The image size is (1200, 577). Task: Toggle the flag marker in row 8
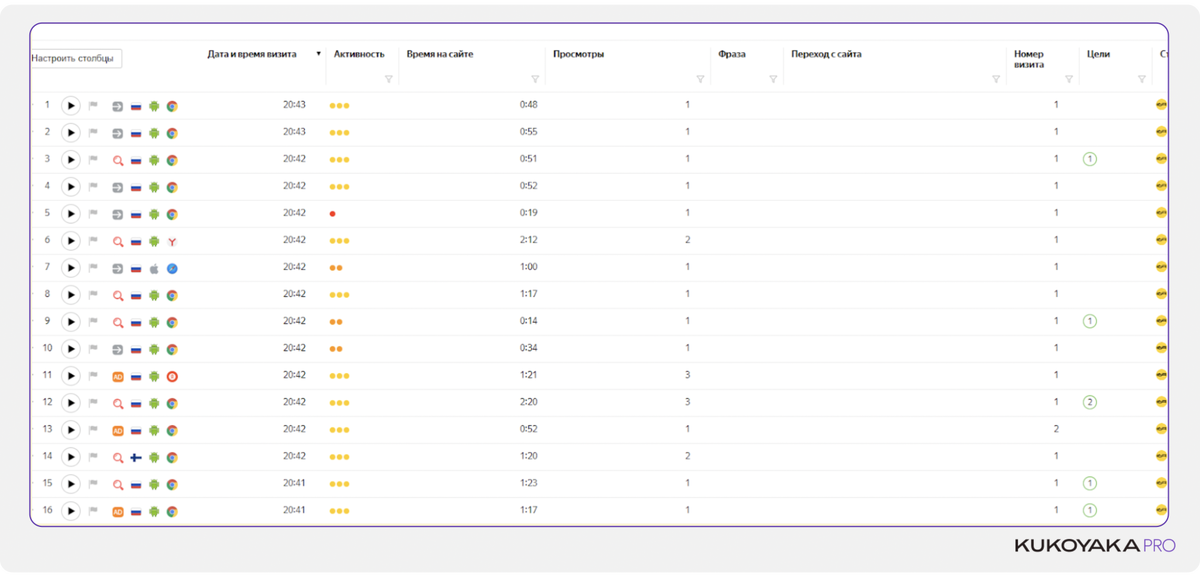(x=94, y=294)
